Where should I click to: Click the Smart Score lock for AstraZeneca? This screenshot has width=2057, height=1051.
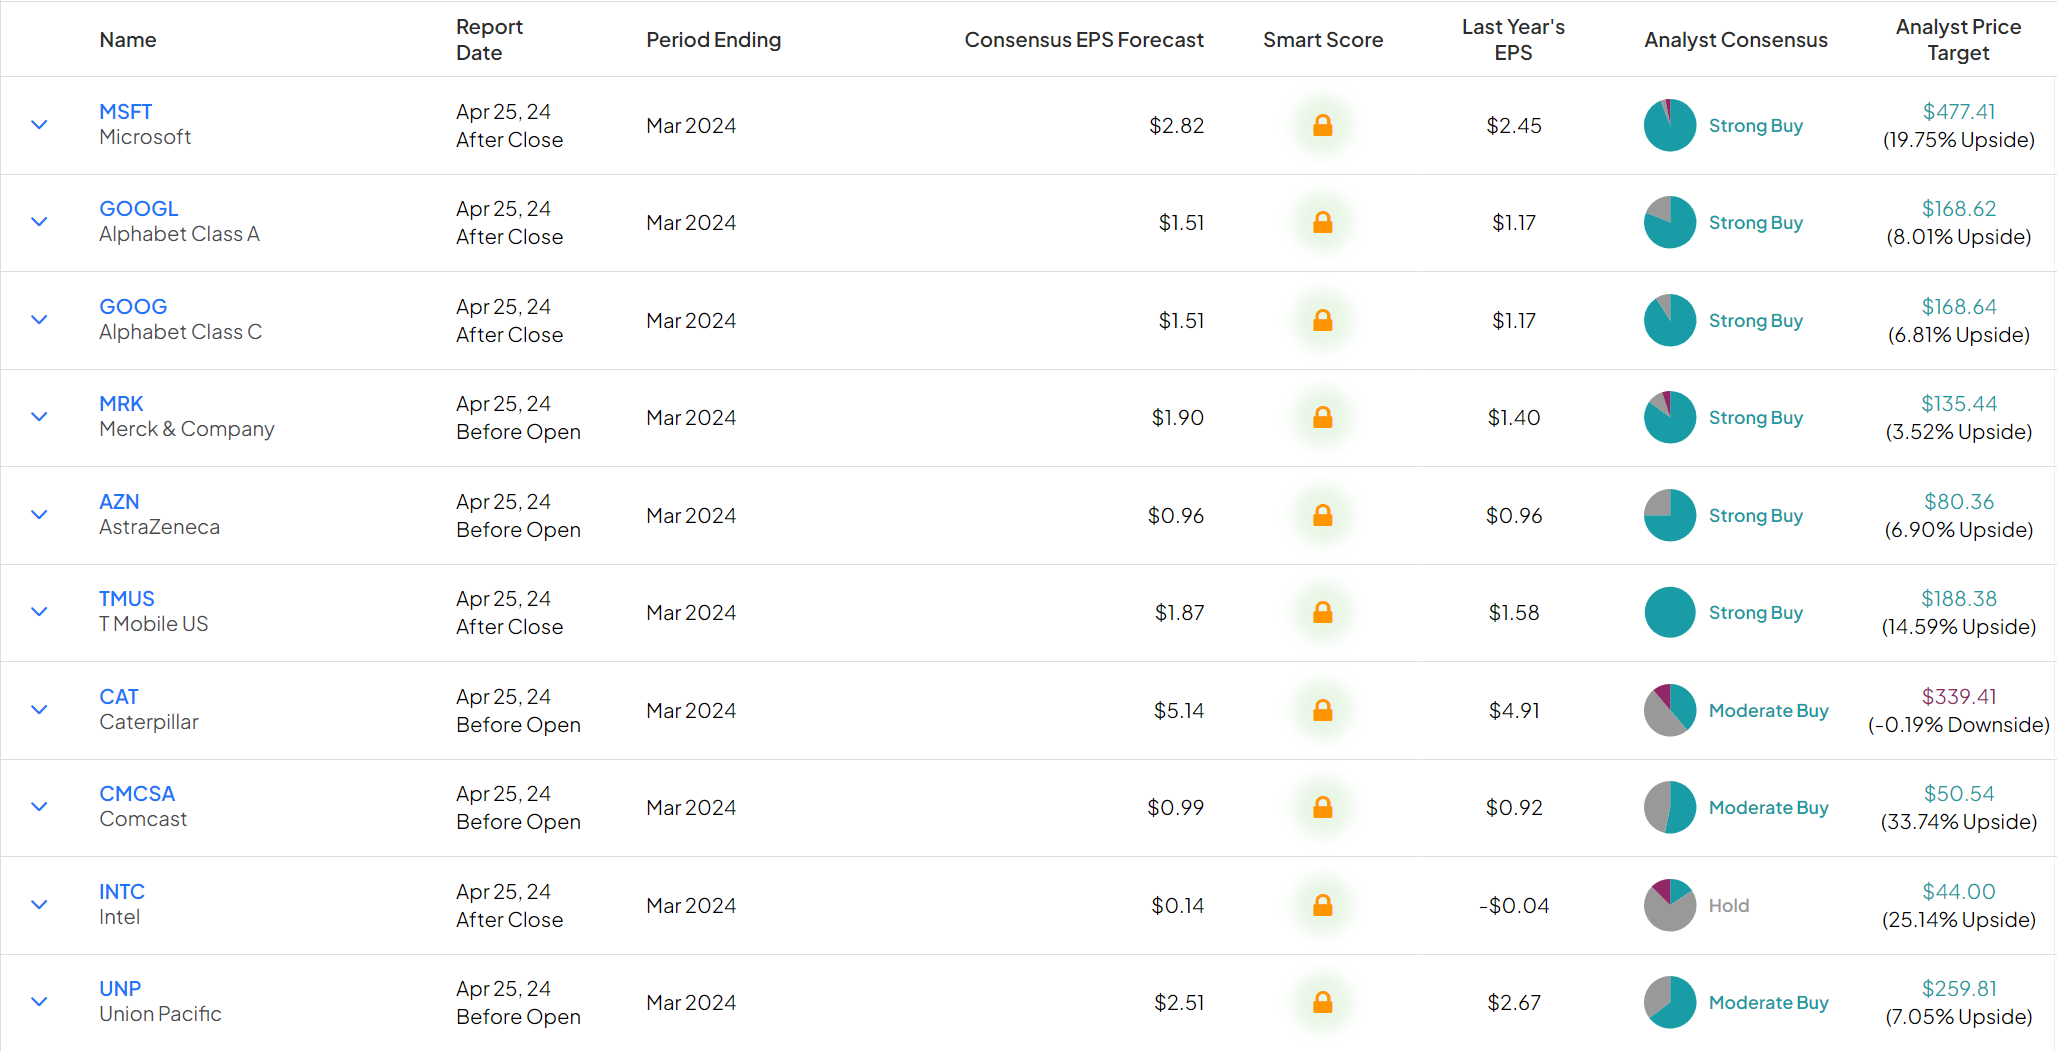[x=1322, y=515]
